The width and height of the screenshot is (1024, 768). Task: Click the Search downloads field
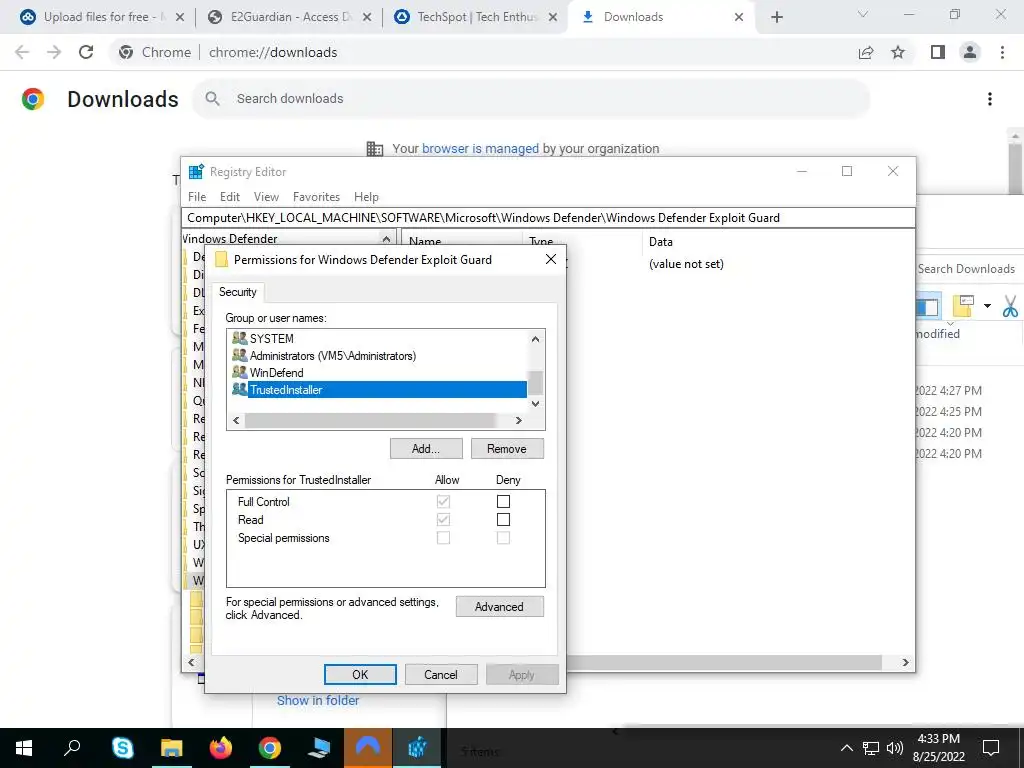(531, 99)
